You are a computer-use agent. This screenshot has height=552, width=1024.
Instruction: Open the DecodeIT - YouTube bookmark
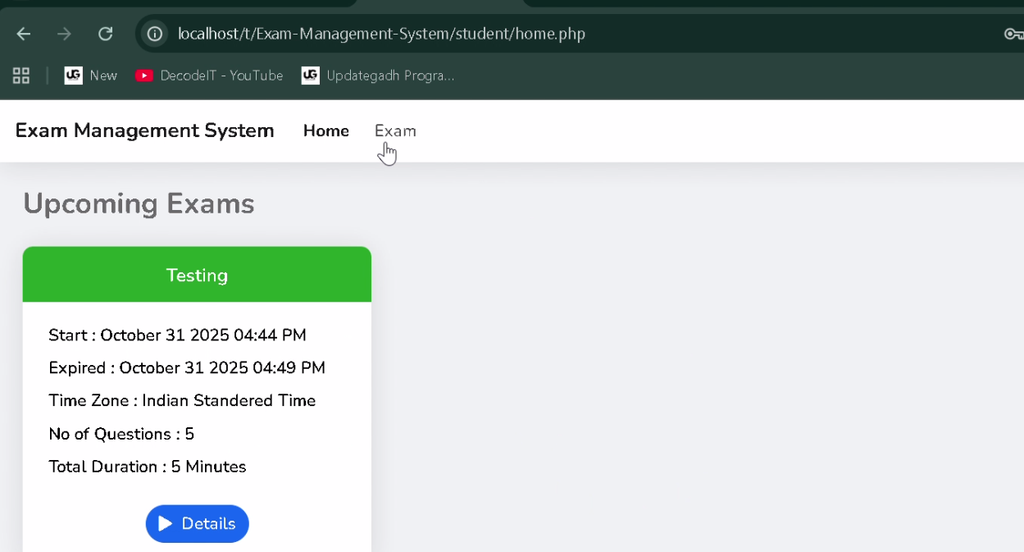coord(209,76)
